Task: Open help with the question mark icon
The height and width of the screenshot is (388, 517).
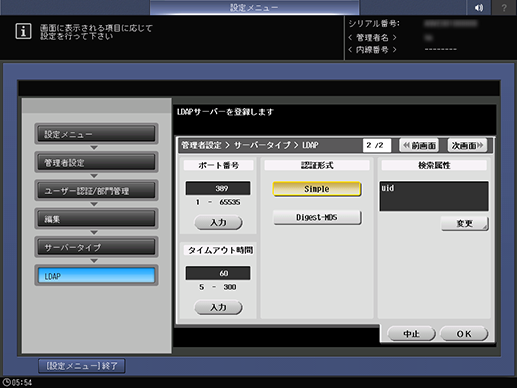Action: pyautogui.click(x=504, y=7)
